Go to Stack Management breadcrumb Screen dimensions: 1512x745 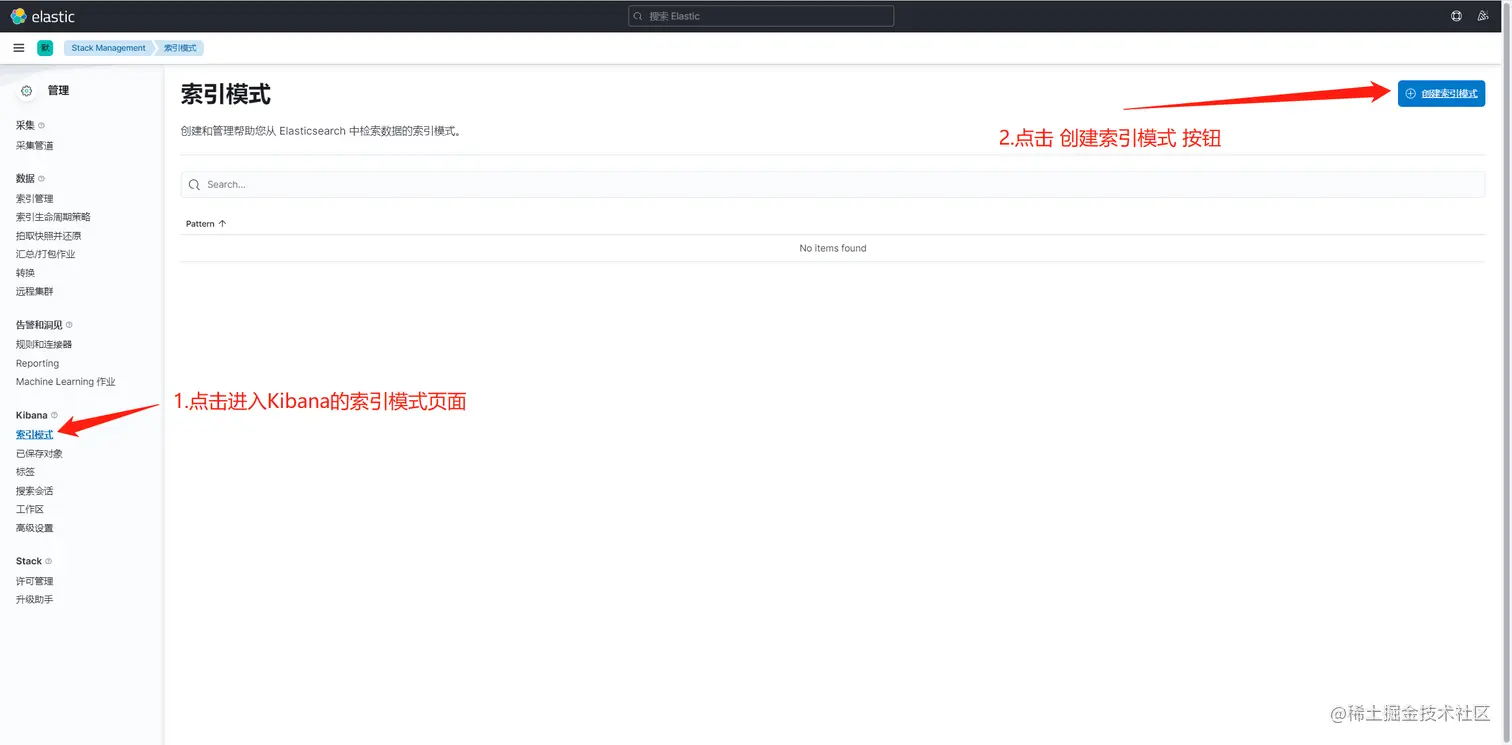108,48
